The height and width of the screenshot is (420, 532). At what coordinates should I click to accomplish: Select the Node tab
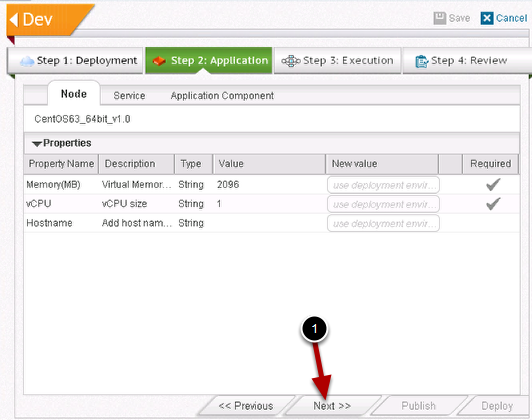(x=74, y=94)
